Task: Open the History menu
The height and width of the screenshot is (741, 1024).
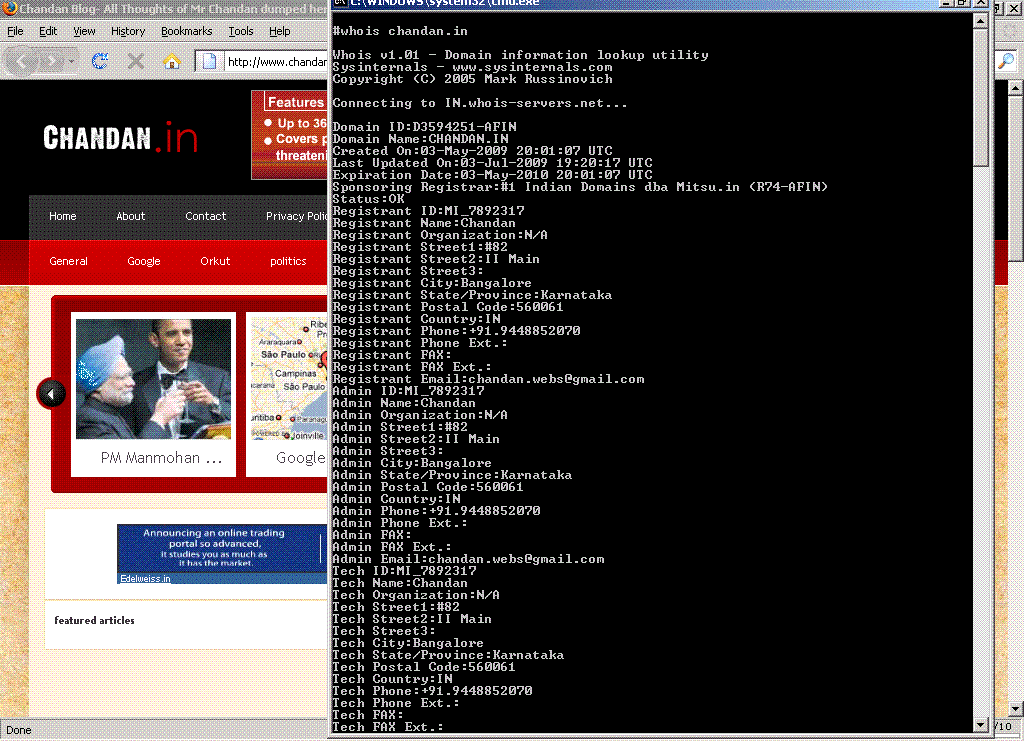Action: [128, 31]
